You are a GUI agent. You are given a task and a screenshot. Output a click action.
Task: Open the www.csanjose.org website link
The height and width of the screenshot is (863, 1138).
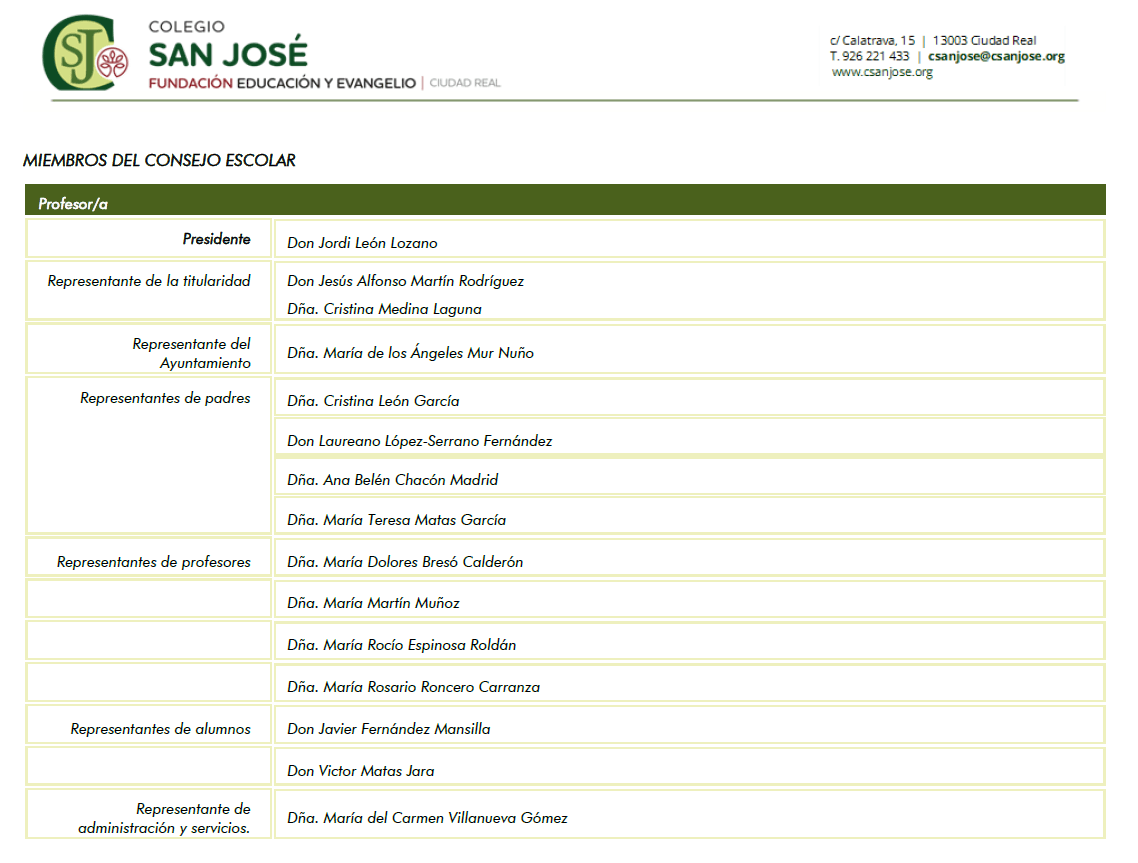tap(882, 72)
